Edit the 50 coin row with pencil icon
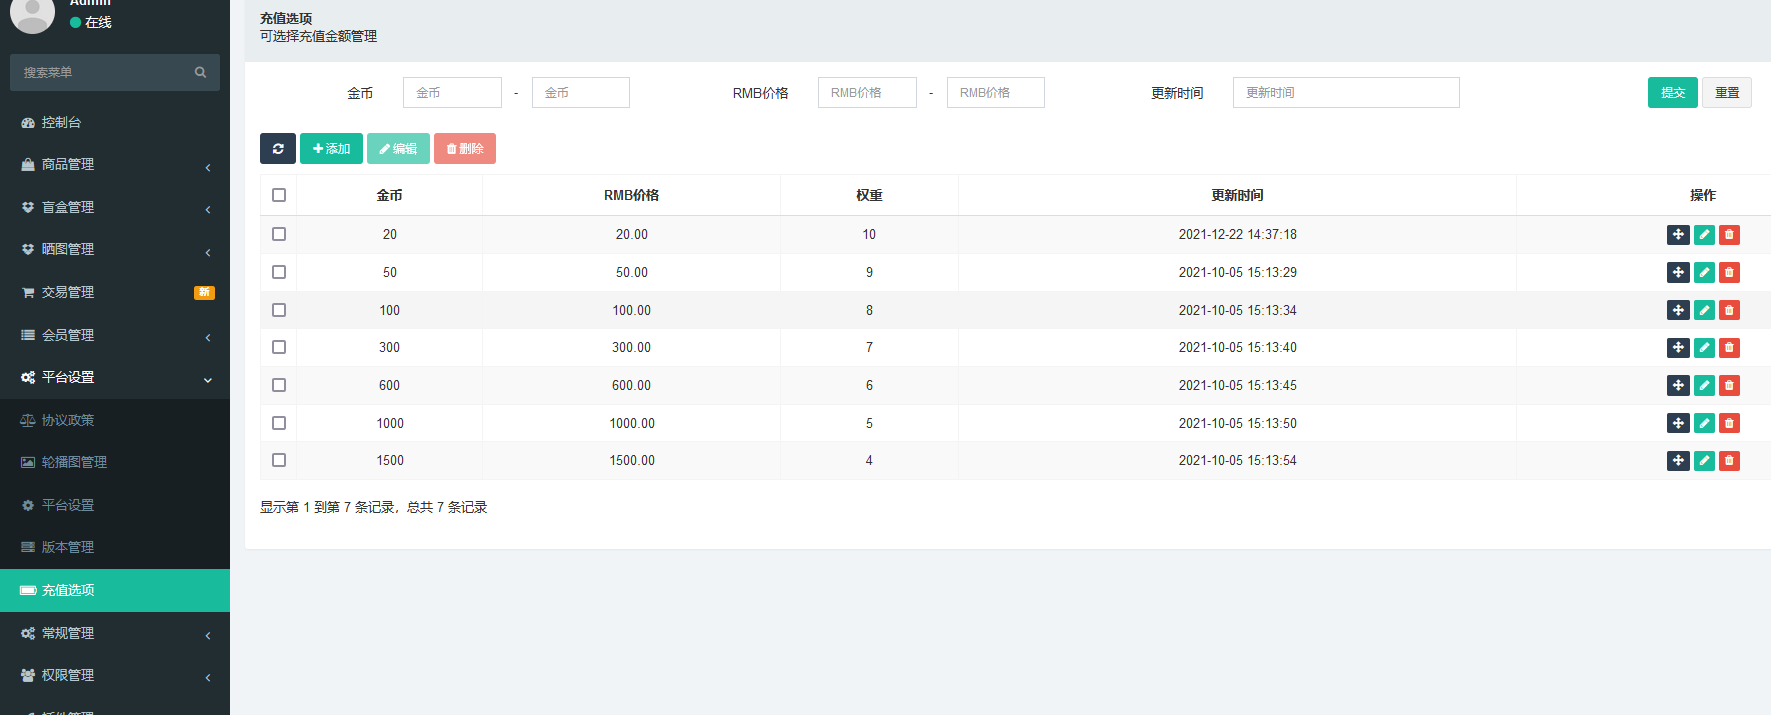 1704,272
